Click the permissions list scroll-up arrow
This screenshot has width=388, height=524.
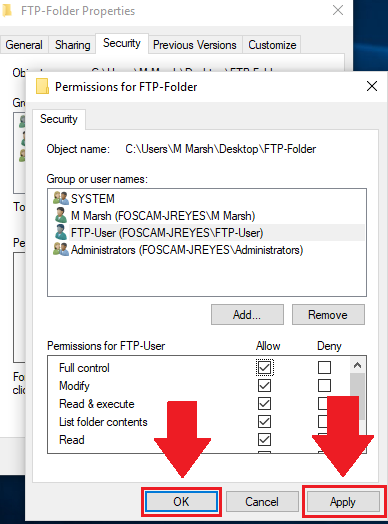point(357,365)
